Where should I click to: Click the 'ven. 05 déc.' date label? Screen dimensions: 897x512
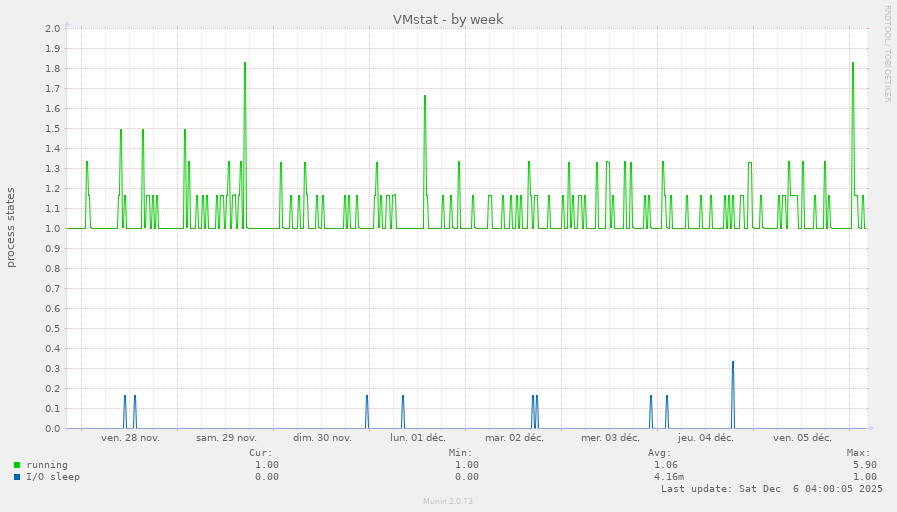tap(802, 438)
